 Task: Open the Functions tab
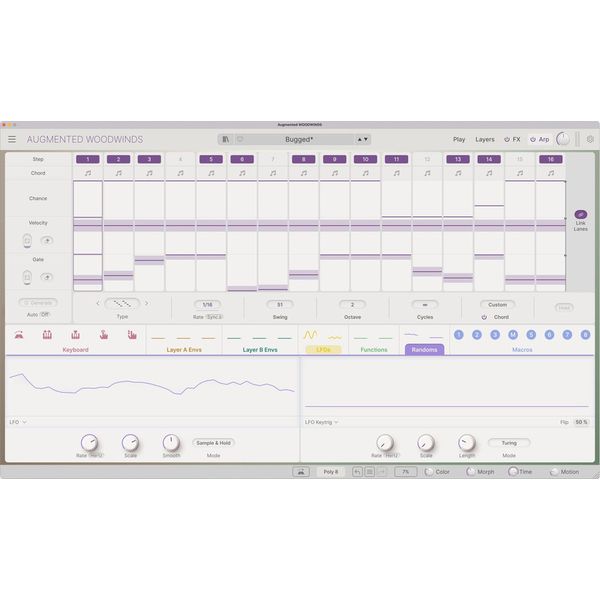pos(374,350)
